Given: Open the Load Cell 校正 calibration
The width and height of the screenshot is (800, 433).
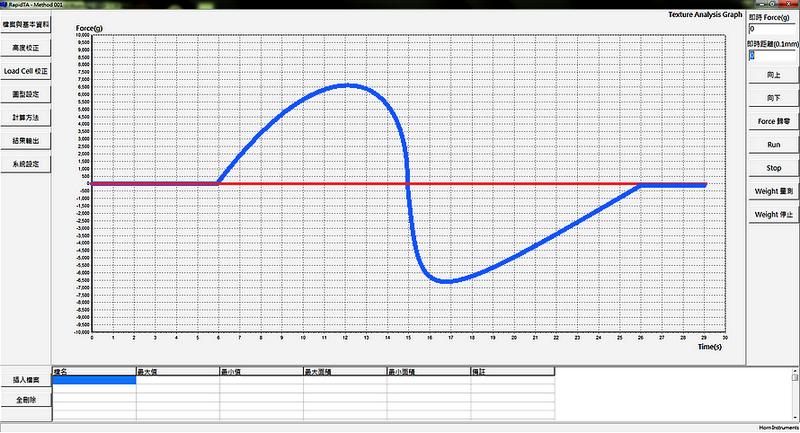Looking at the screenshot, I should click(27, 71).
